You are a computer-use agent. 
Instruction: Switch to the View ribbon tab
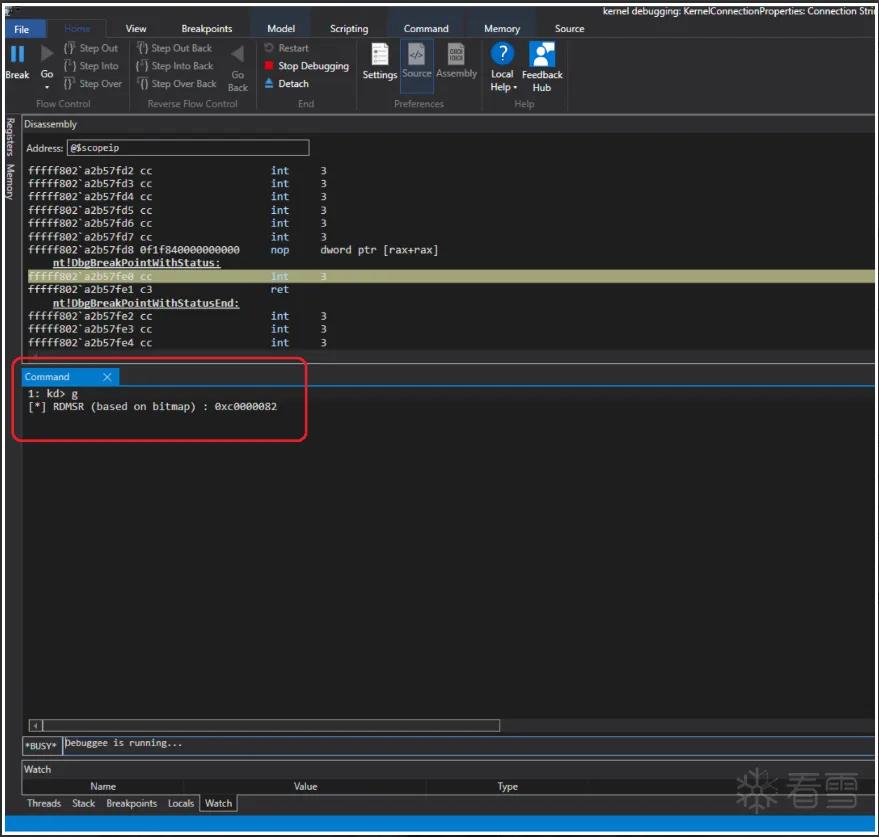point(136,29)
